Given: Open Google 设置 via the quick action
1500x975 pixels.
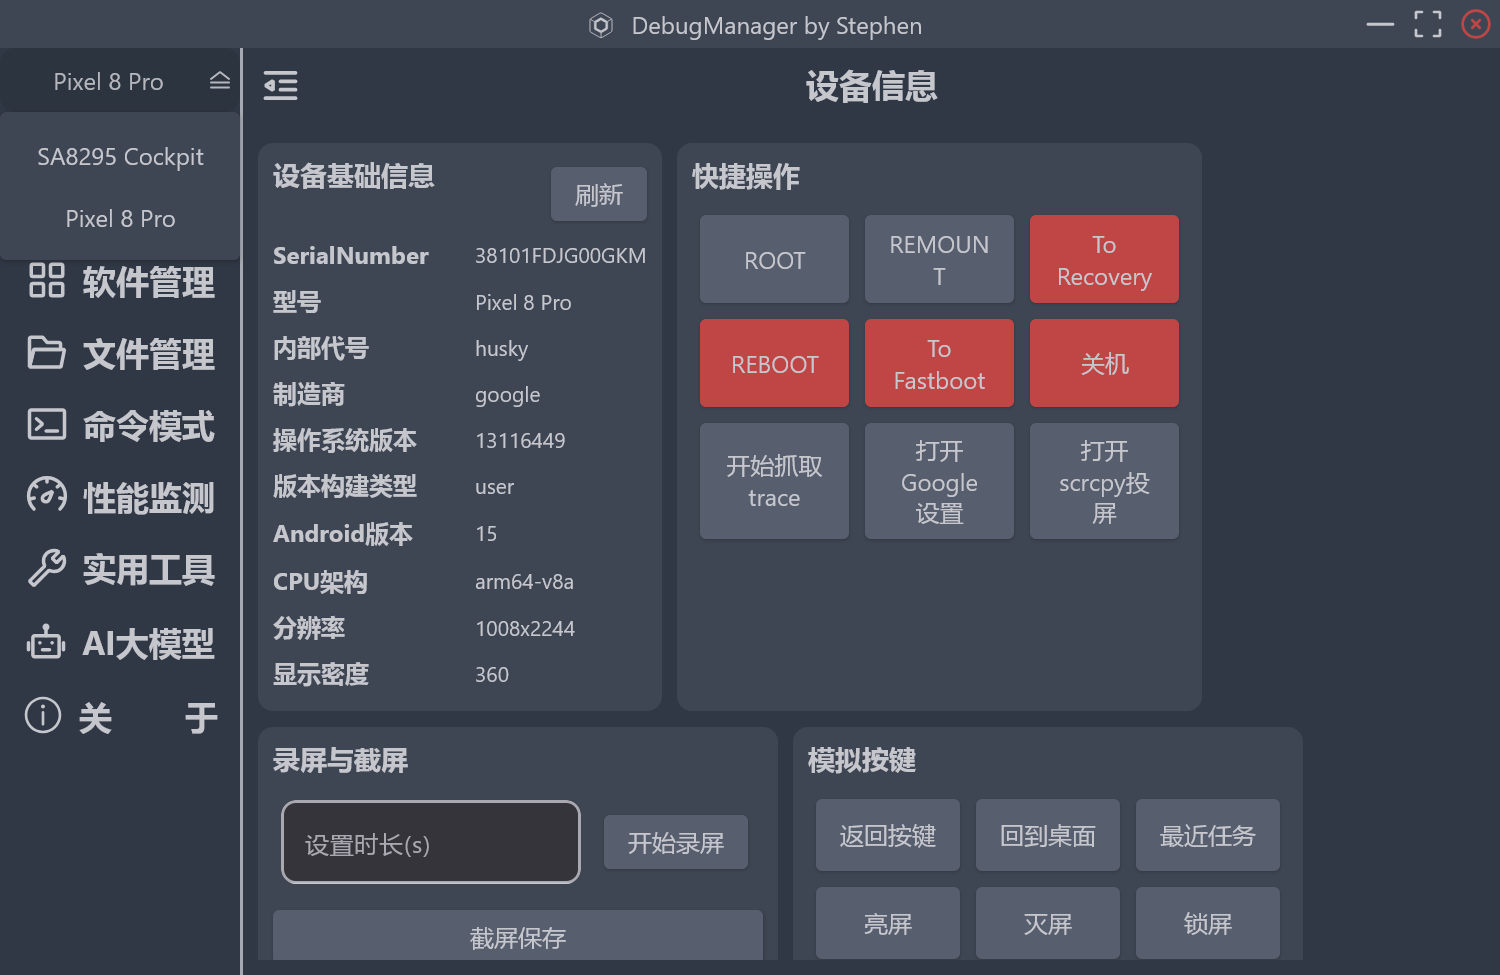Looking at the screenshot, I should click(x=939, y=481).
